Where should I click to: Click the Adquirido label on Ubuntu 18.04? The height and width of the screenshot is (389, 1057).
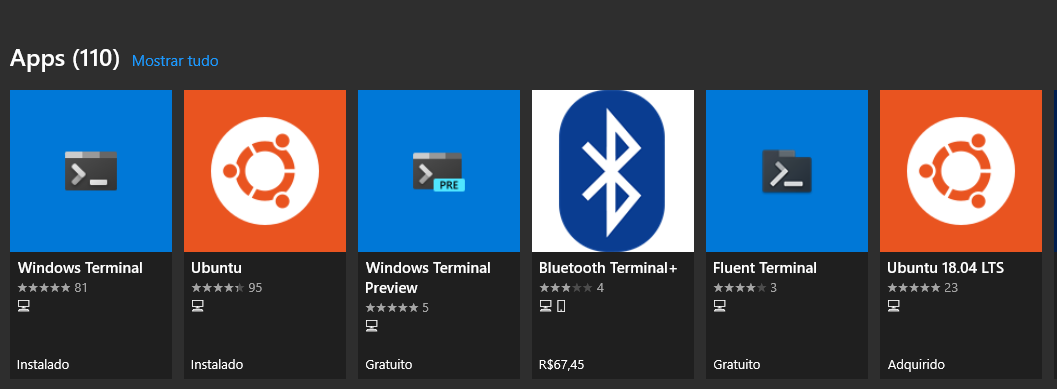click(916, 365)
